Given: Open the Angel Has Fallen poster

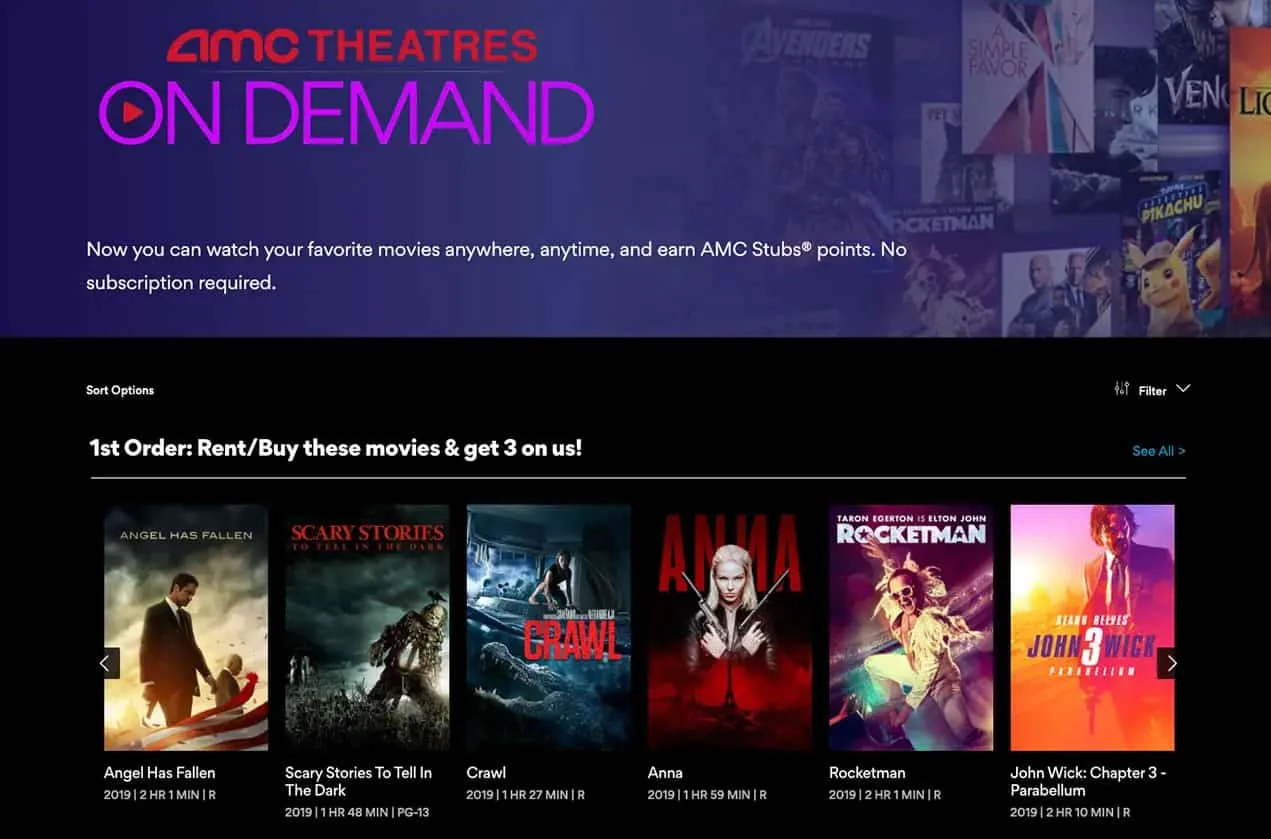Looking at the screenshot, I should click(x=186, y=627).
